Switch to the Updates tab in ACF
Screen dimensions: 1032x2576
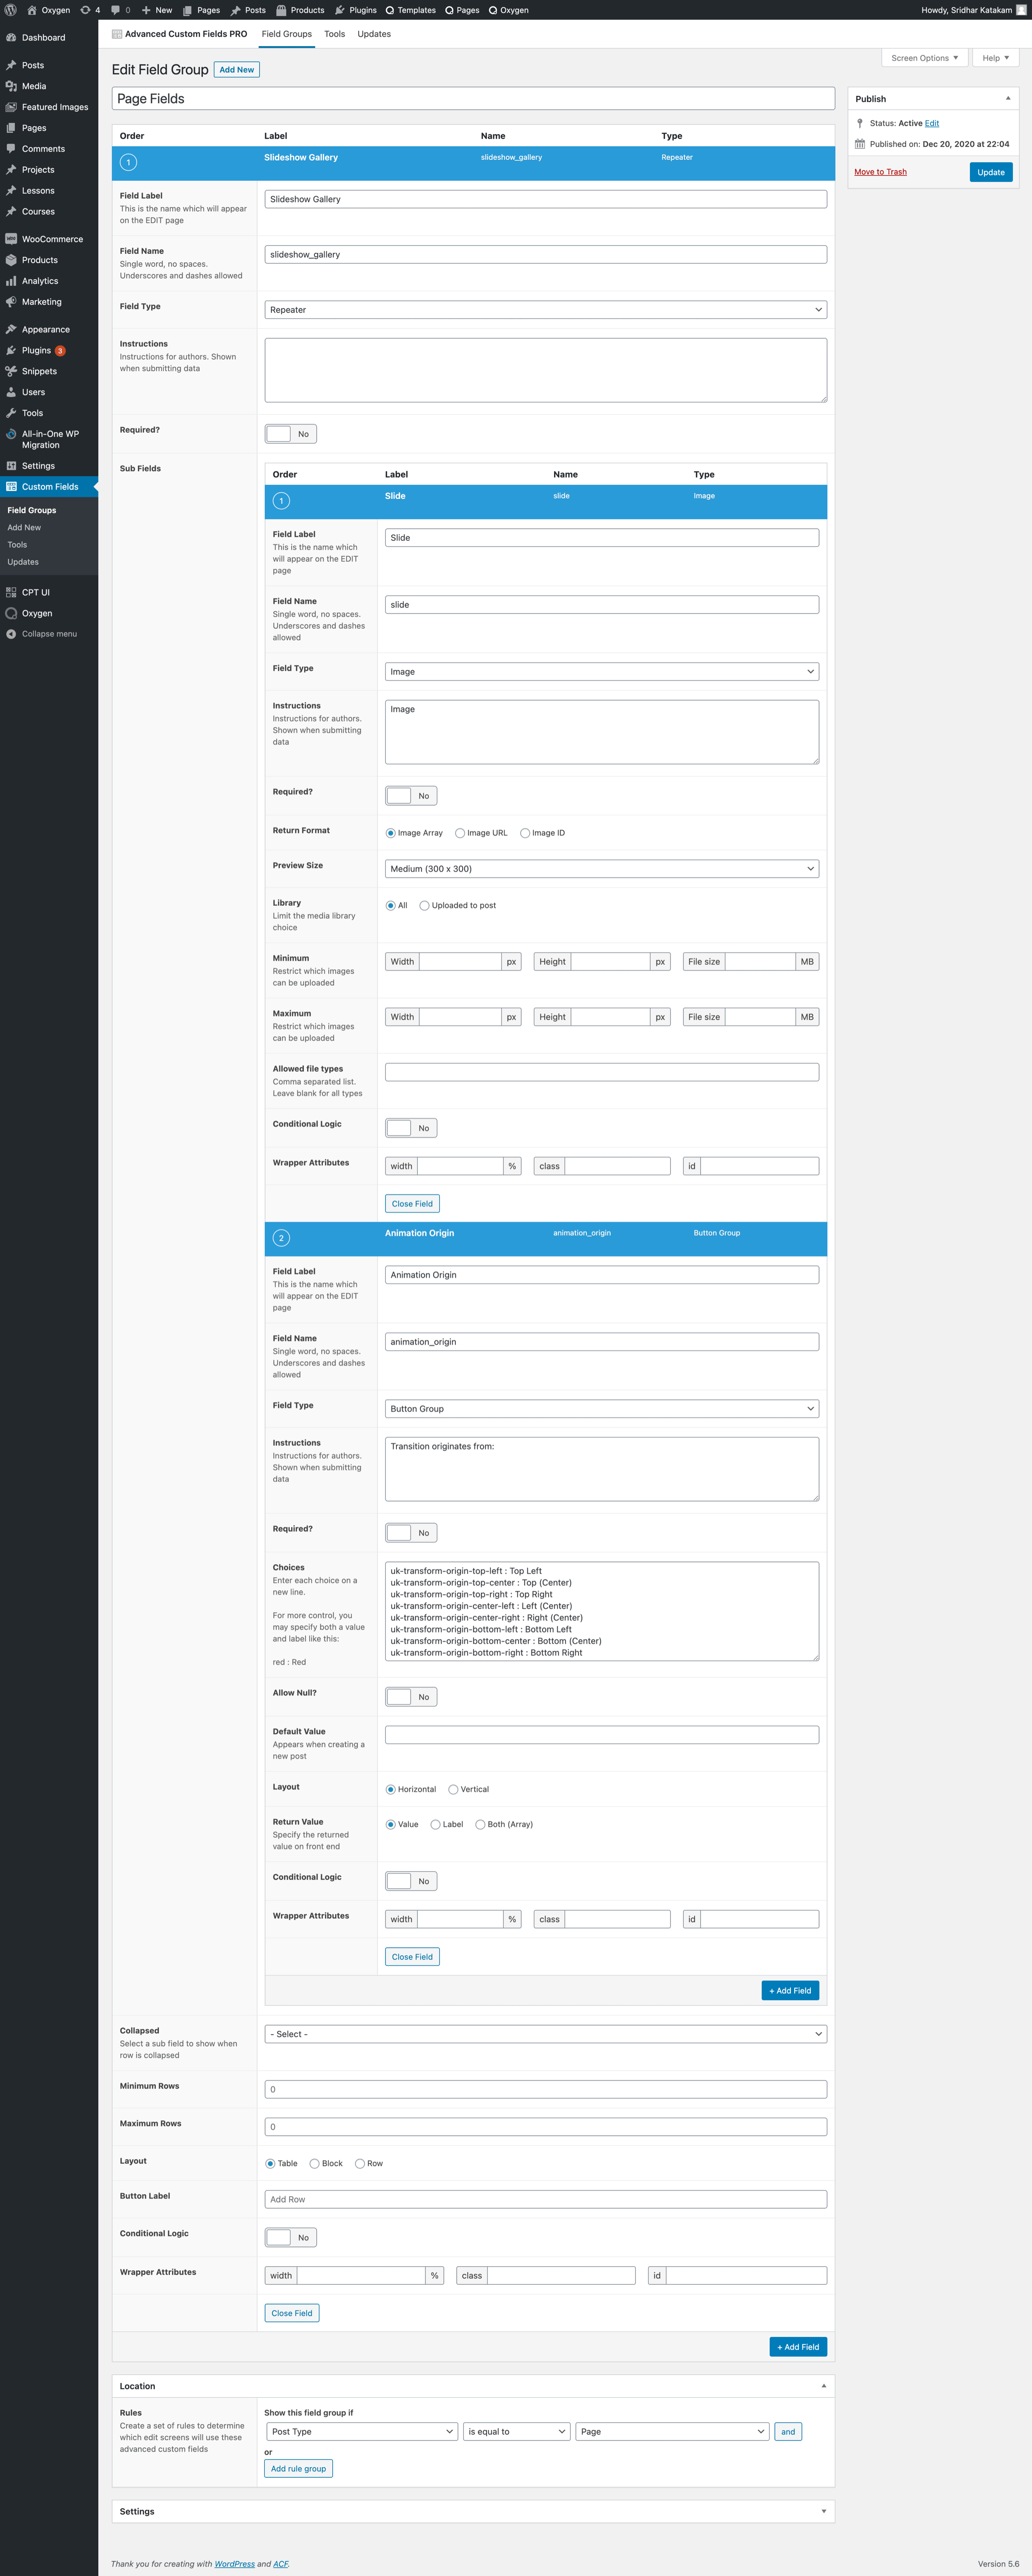(374, 34)
